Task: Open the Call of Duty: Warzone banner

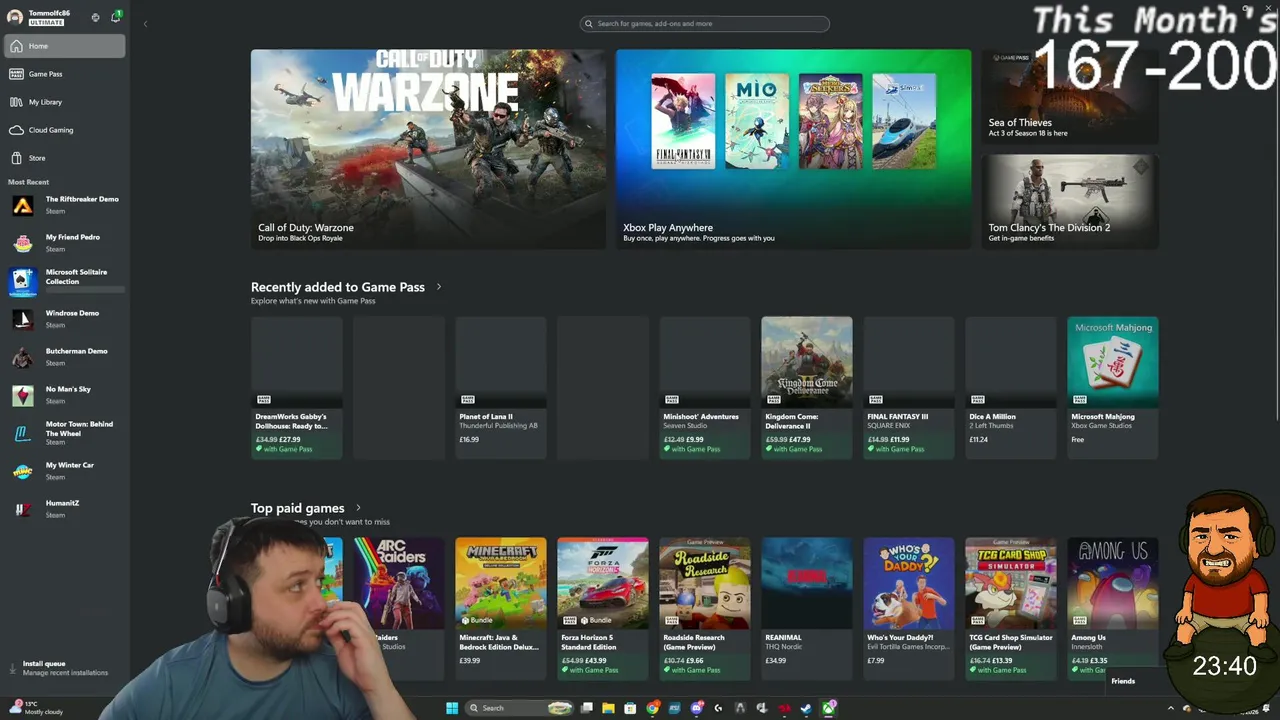Action: click(x=428, y=149)
